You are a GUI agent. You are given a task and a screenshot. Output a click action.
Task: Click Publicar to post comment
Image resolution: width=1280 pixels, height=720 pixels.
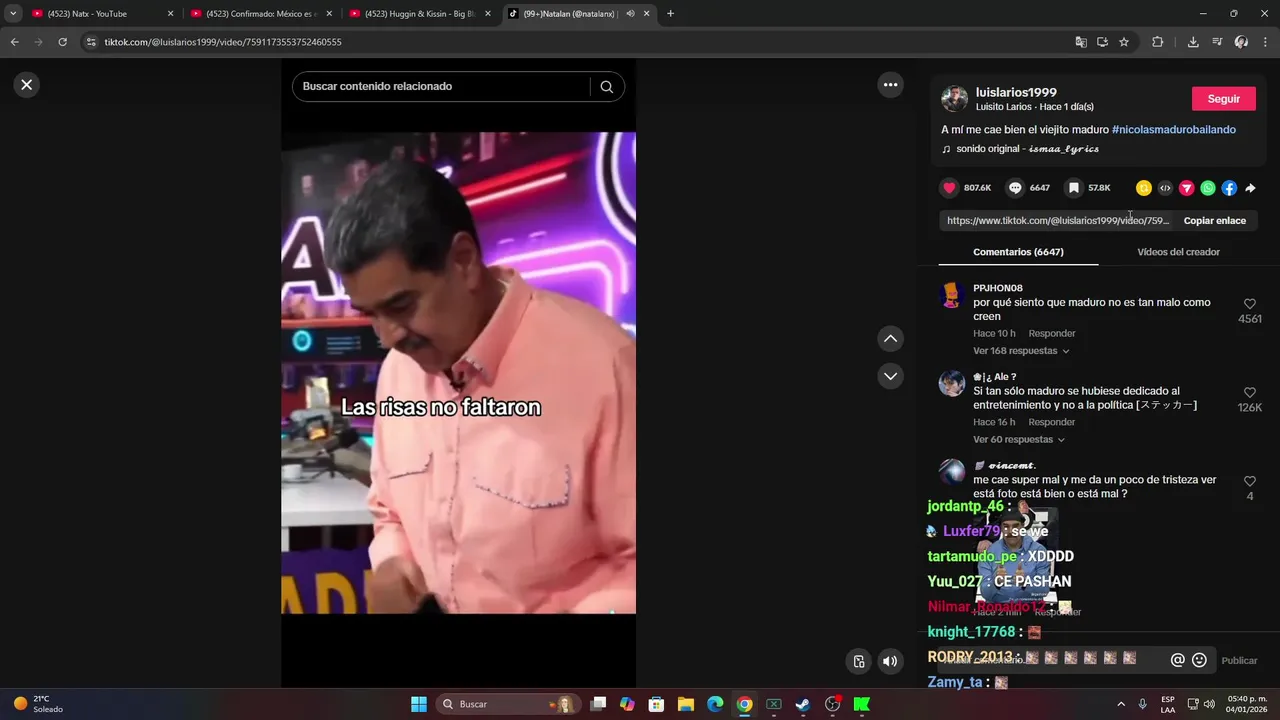point(1239,661)
